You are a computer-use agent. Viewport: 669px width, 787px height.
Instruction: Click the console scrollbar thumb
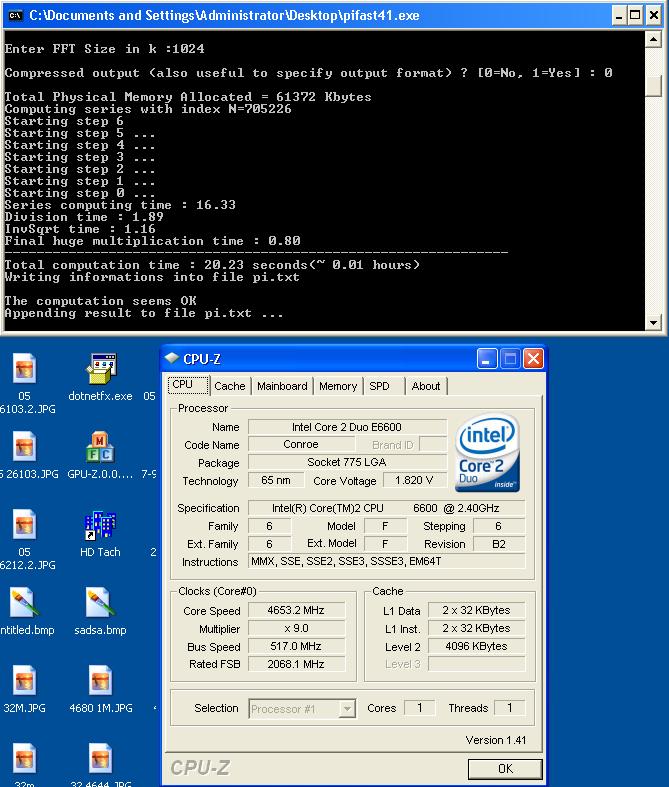click(x=653, y=86)
